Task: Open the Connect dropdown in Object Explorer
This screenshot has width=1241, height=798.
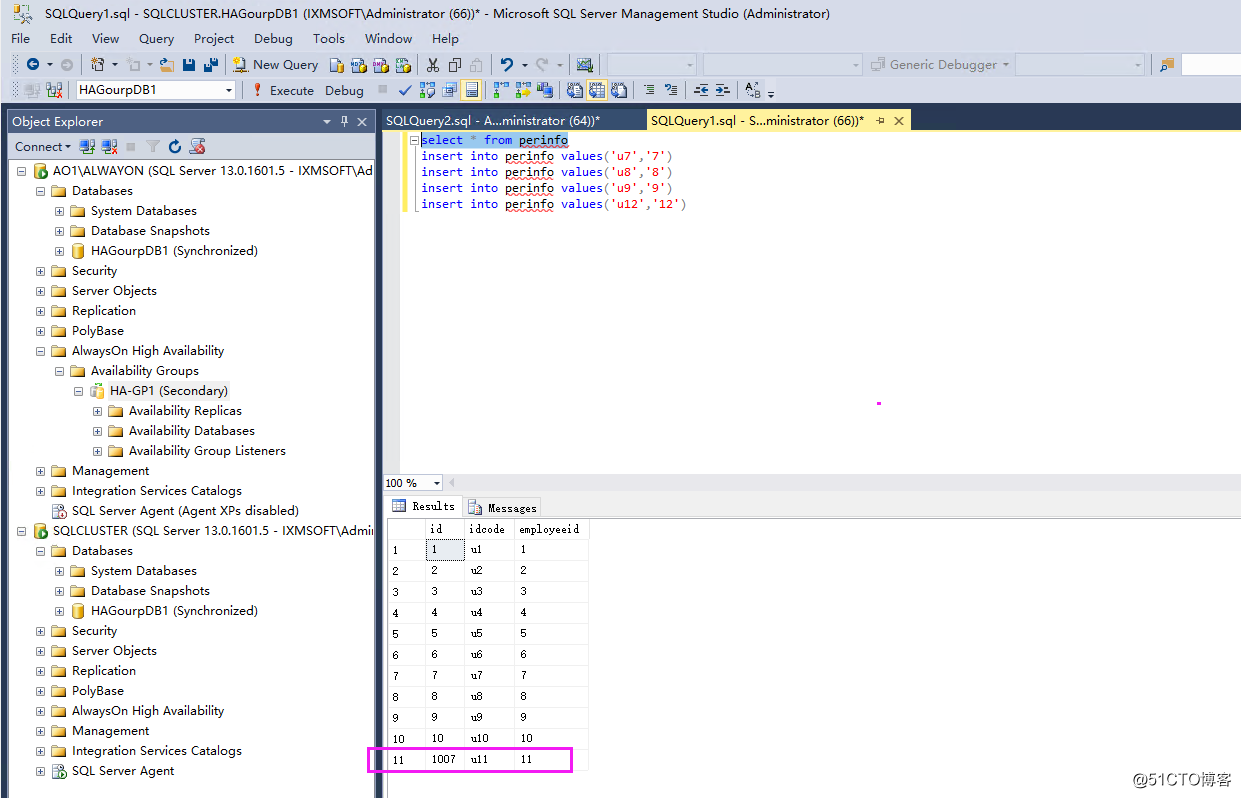Action: [43, 146]
